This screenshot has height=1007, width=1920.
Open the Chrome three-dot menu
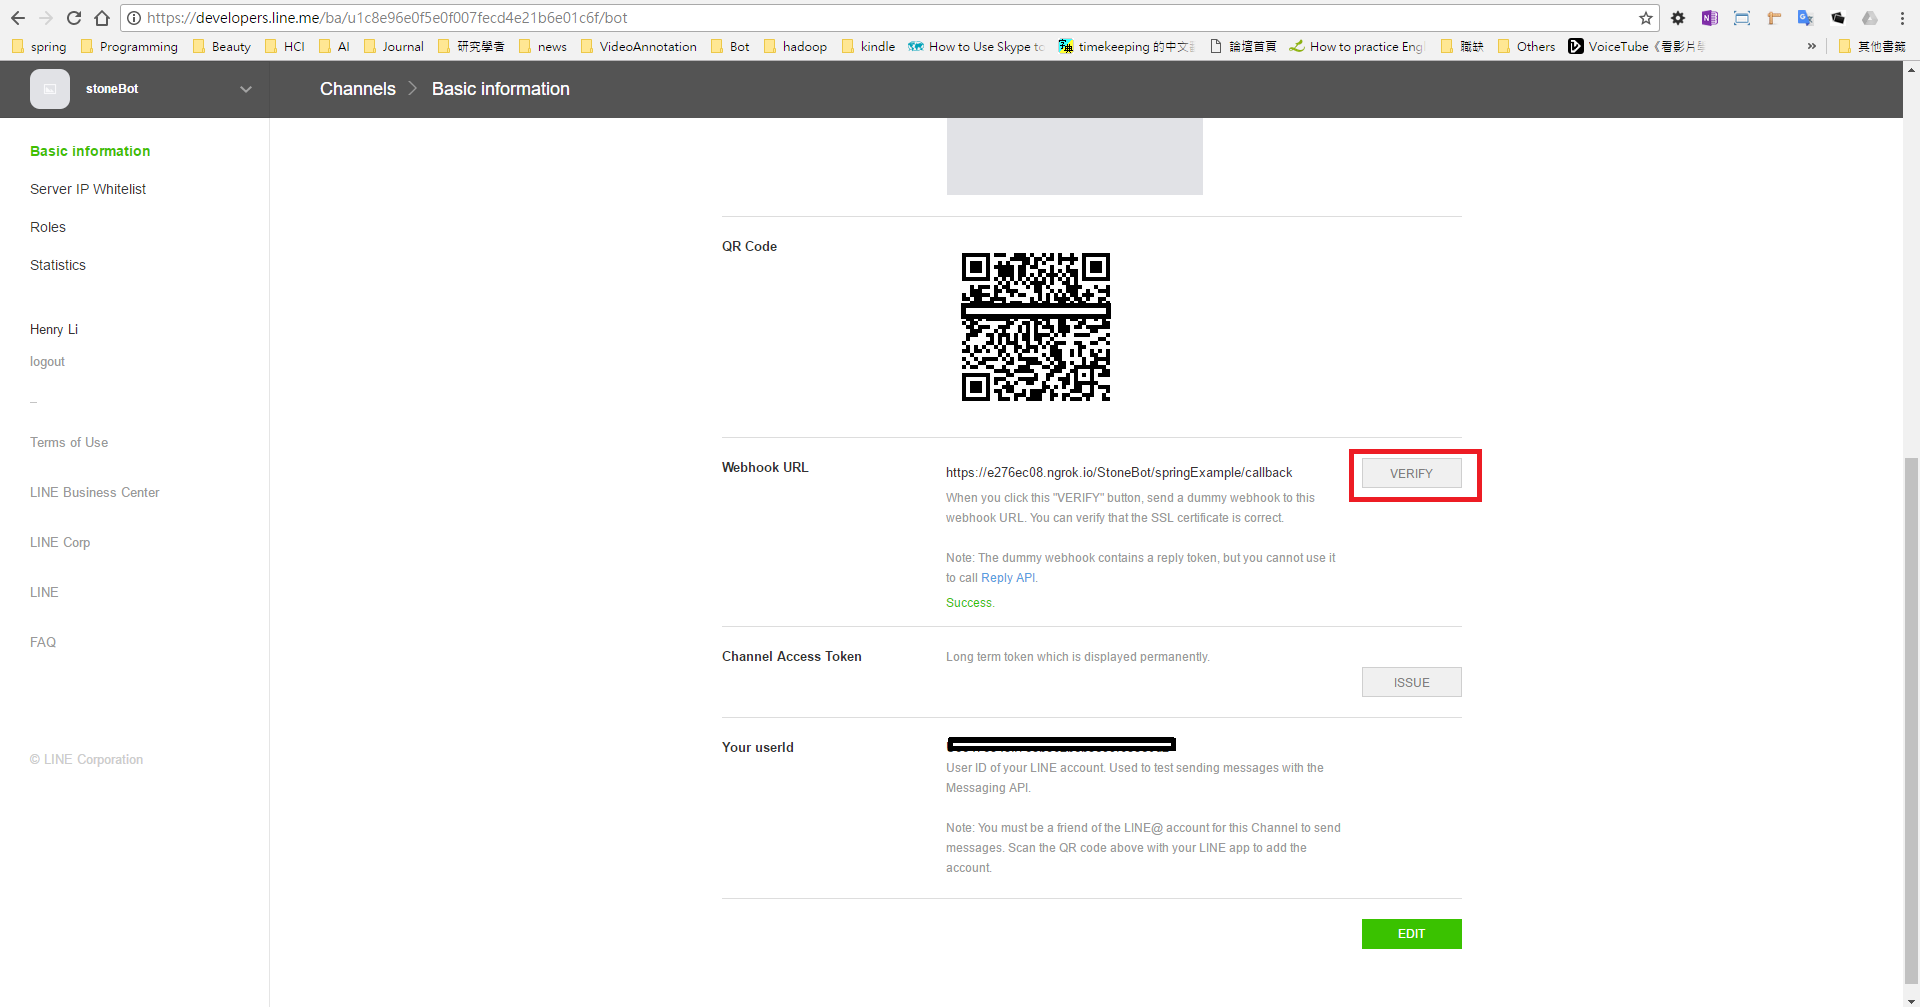coord(1902,18)
